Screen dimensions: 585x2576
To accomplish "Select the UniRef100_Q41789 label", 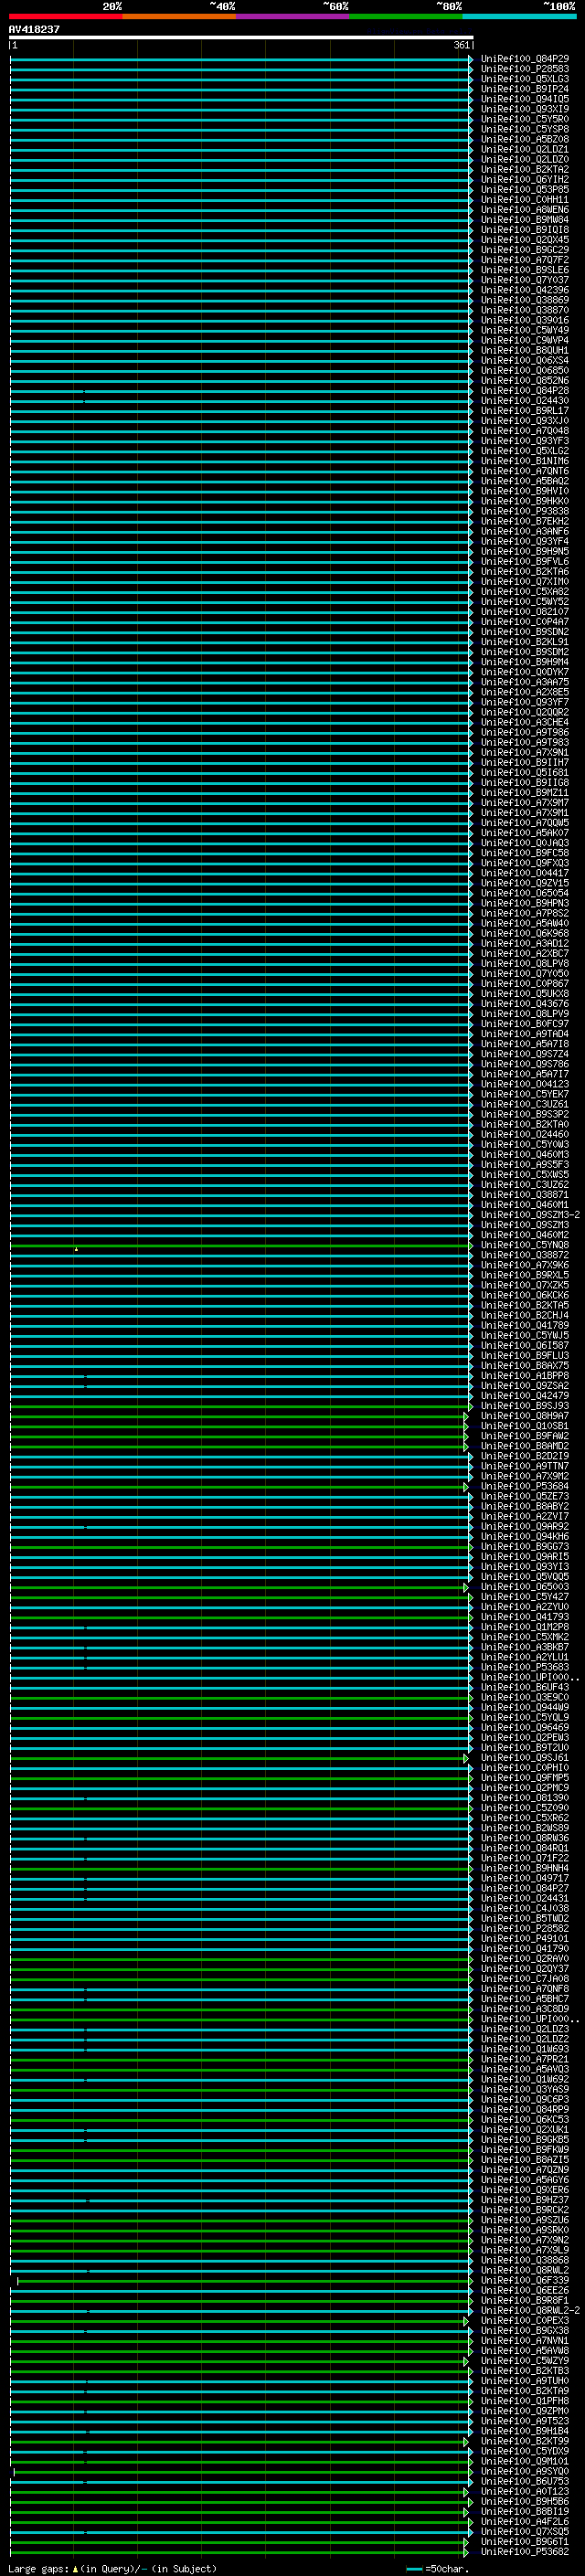I will 525,1325.
